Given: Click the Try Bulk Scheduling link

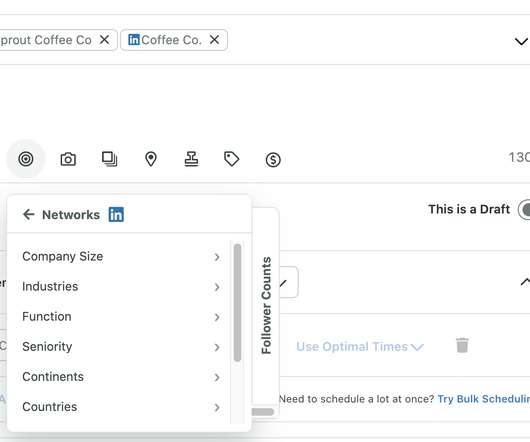Looking at the screenshot, I should pyautogui.click(x=484, y=399).
